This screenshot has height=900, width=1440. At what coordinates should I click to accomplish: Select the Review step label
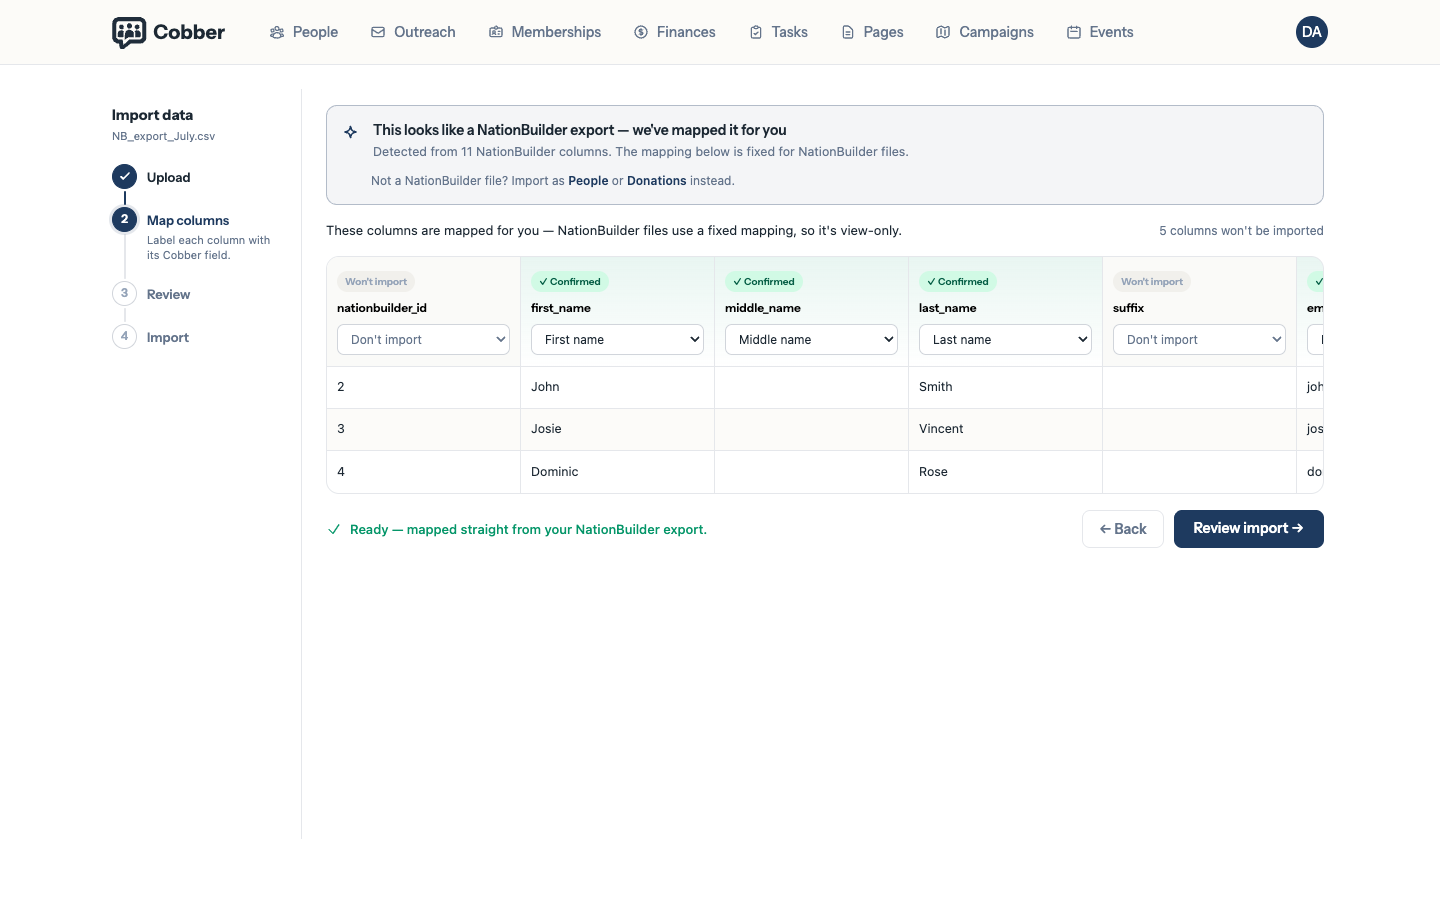(x=168, y=294)
